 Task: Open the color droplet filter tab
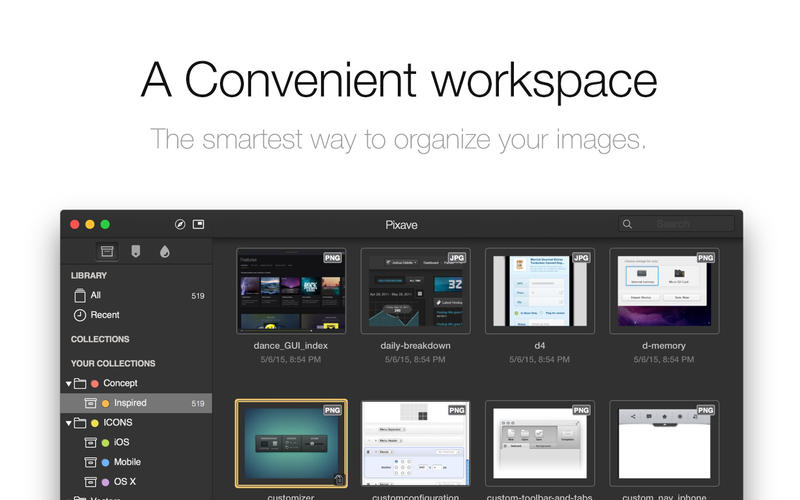coord(164,251)
